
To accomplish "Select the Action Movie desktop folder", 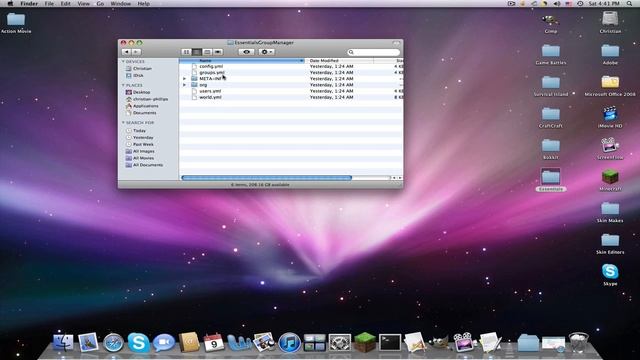I will pos(16,23).
